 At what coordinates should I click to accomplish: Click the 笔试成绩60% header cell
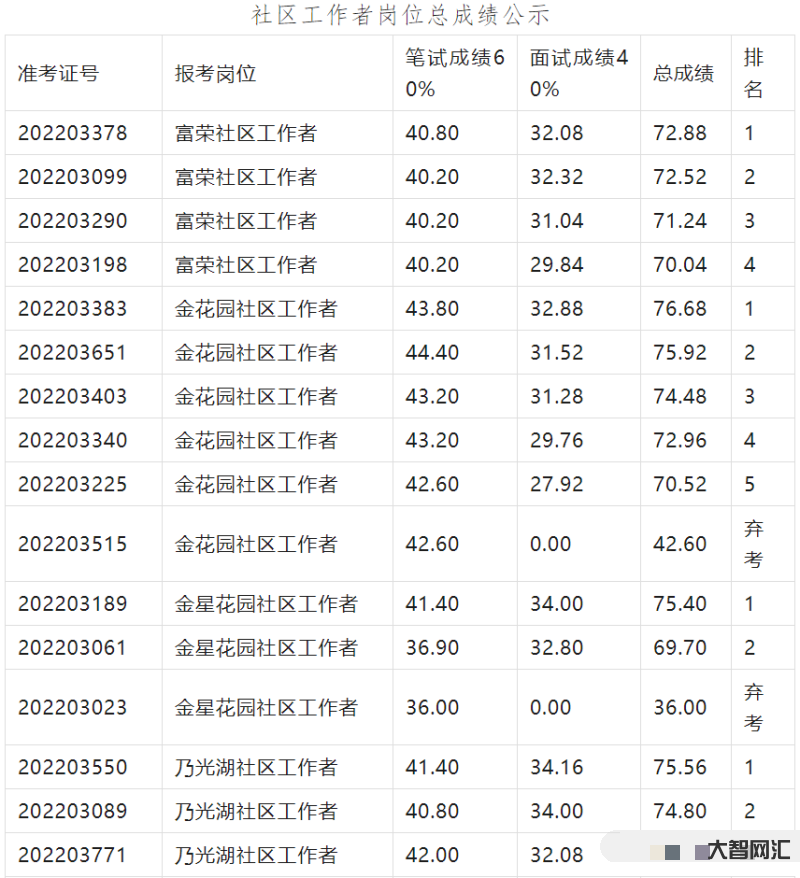[455, 73]
